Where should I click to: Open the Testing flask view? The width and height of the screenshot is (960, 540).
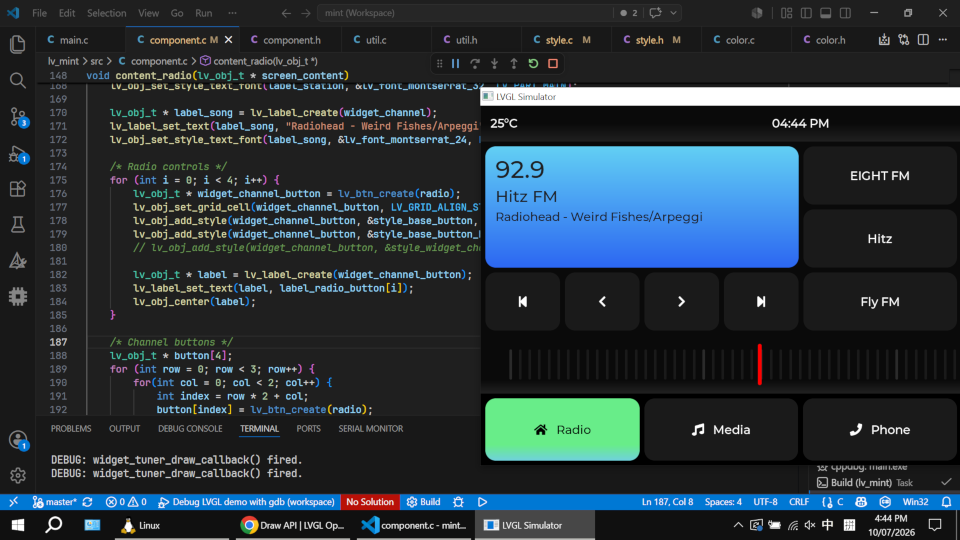coord(18,225)
